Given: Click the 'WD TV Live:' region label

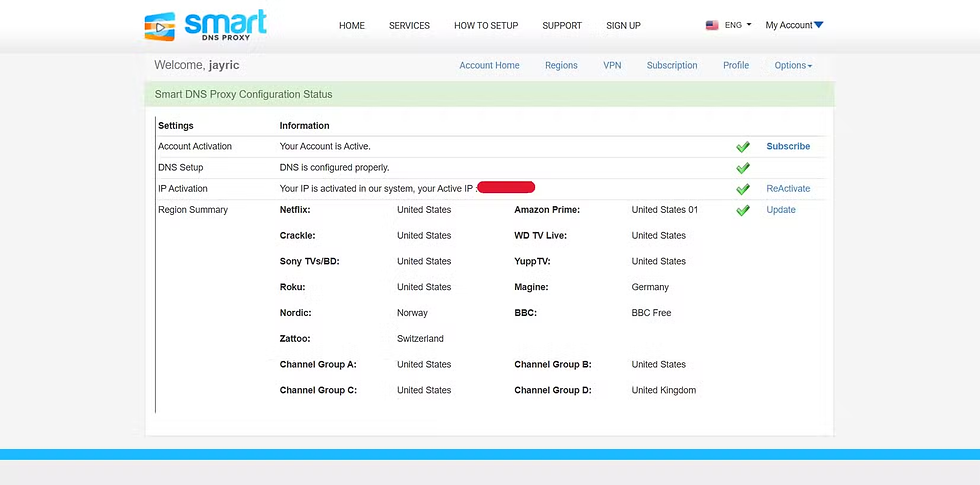Looking at the screenshot, I should (x=541, y=236).
